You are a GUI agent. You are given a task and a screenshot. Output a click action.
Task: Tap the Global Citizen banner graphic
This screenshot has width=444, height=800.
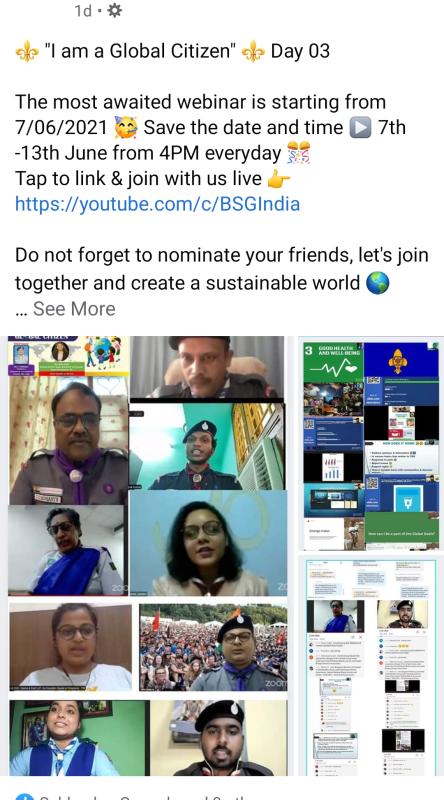68,356
